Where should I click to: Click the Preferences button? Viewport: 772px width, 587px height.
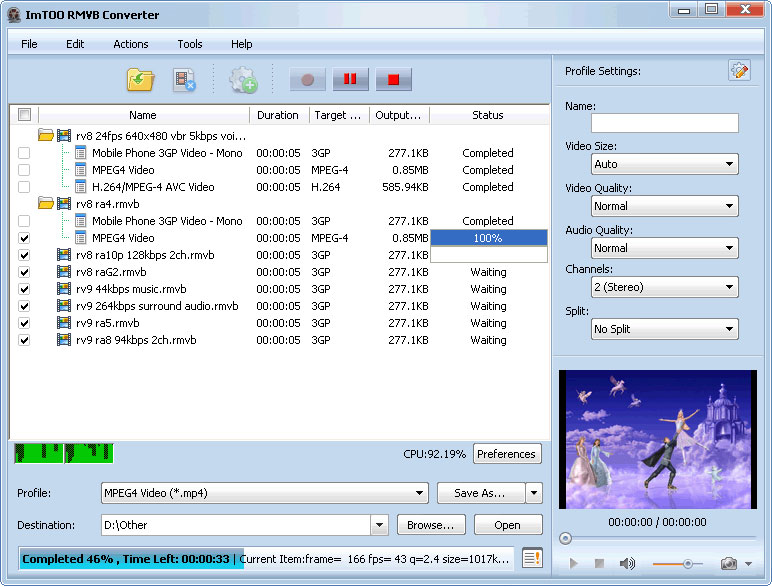click(506, 454)
